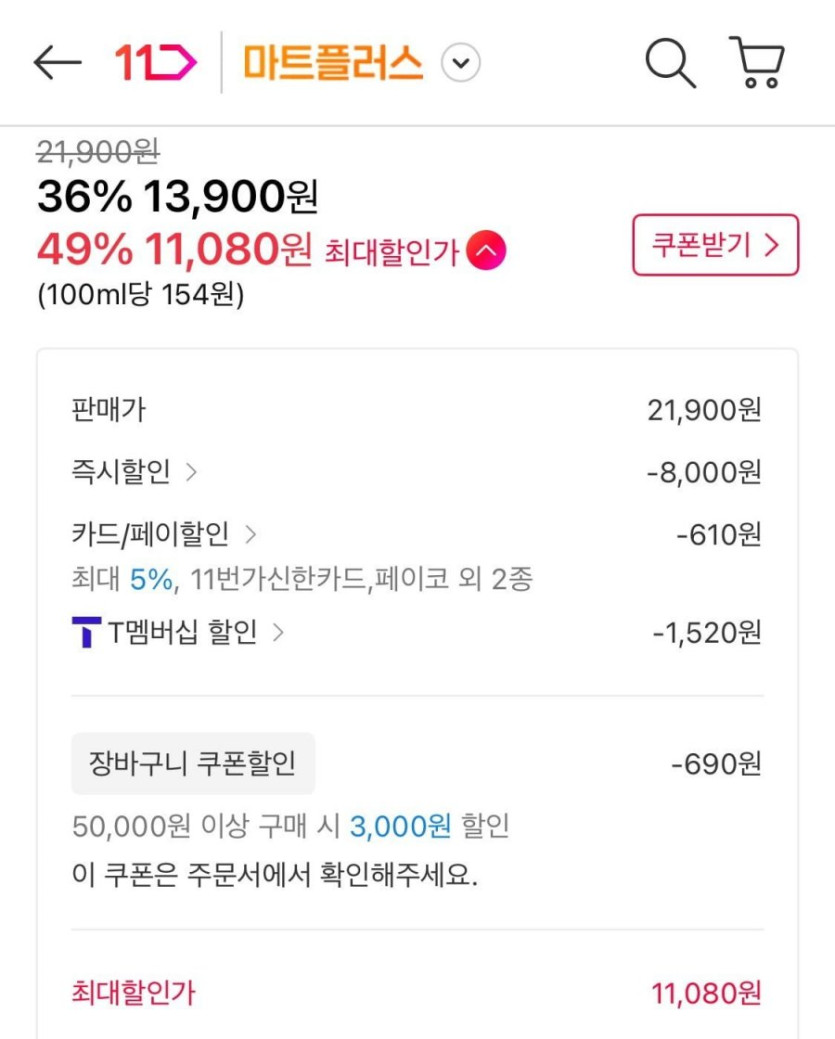Screen dimensions: 835x1039
Task: Tap the back arrow icon
Action: (x=57, y=63)
